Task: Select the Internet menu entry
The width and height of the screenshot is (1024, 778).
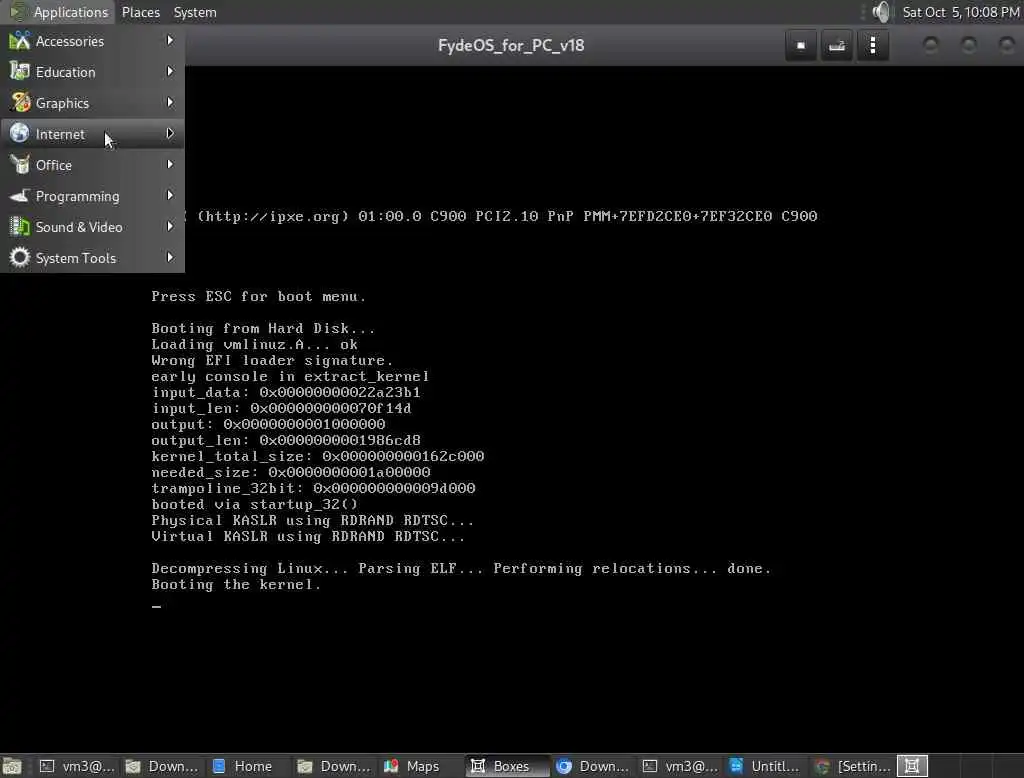Action: 92,134
